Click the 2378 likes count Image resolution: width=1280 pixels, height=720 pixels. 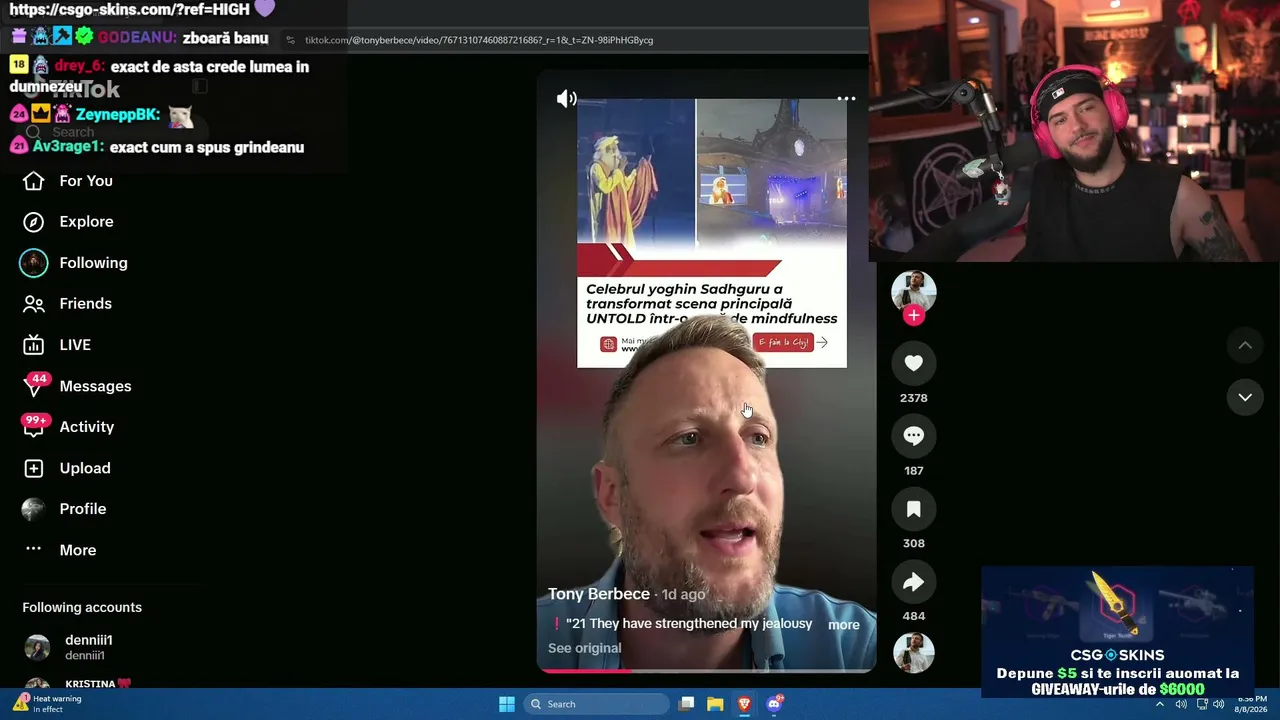coord(913,398)
